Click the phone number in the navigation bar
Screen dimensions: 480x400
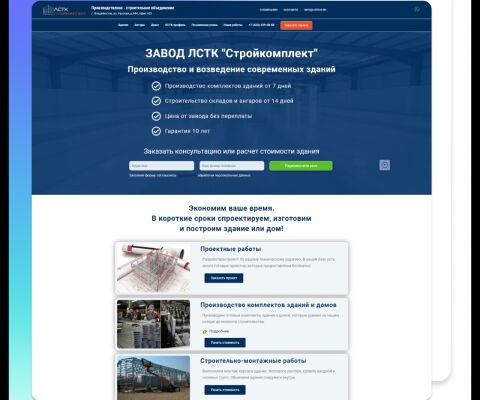pyautogui.click(x=262, y=25)
